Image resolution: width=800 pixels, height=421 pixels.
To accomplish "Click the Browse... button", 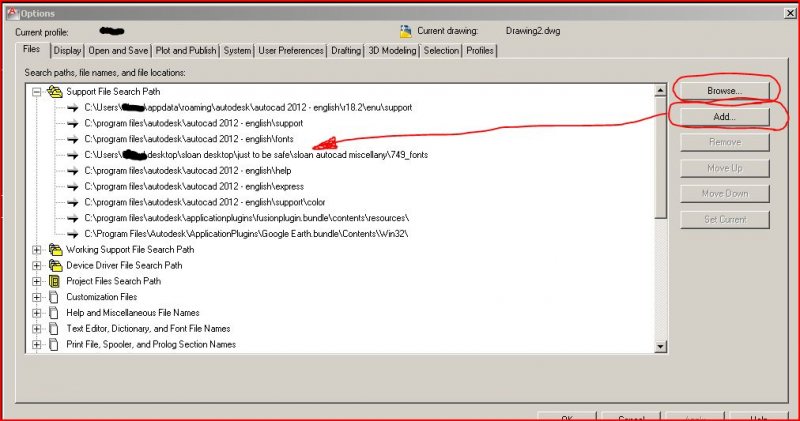I will (x=724, y=91).
